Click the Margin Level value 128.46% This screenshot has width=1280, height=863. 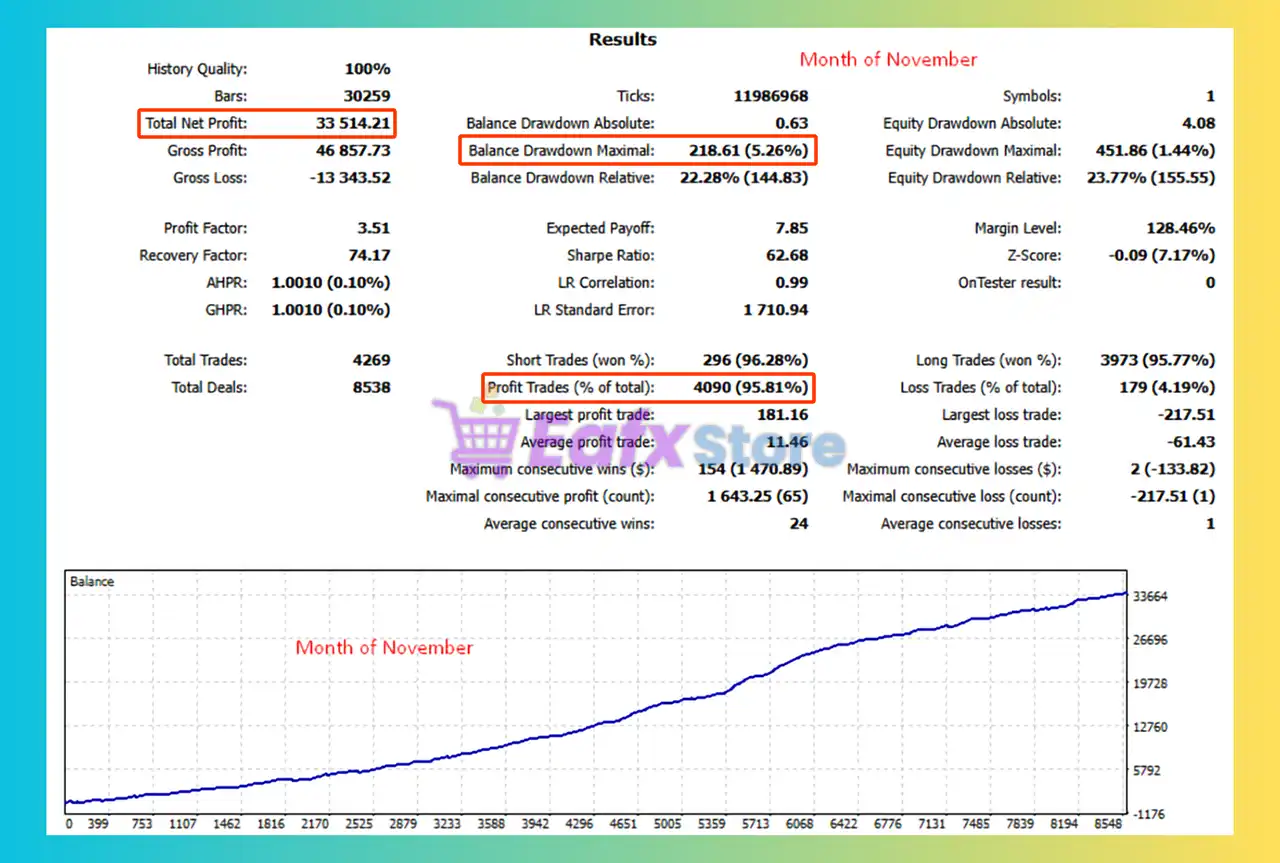coord(1181,227)
